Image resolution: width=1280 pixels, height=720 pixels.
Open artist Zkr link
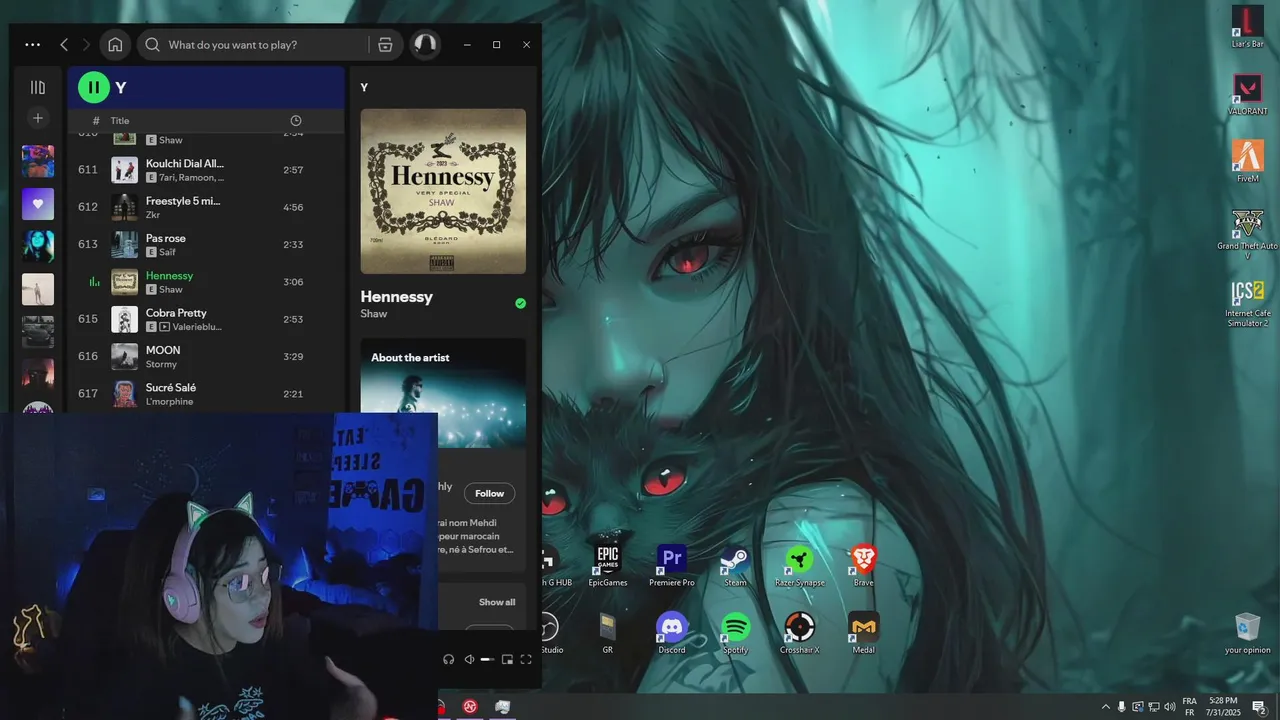(153, 215)
